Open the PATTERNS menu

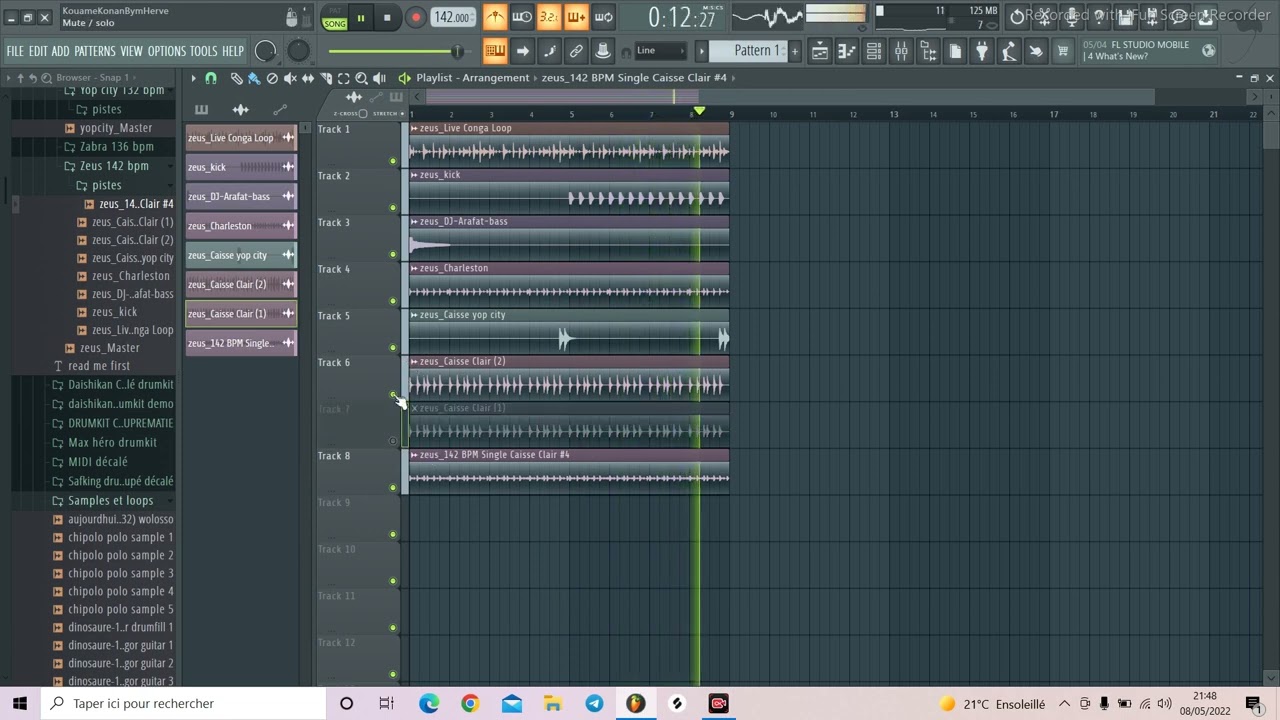(x=95, y=51)
